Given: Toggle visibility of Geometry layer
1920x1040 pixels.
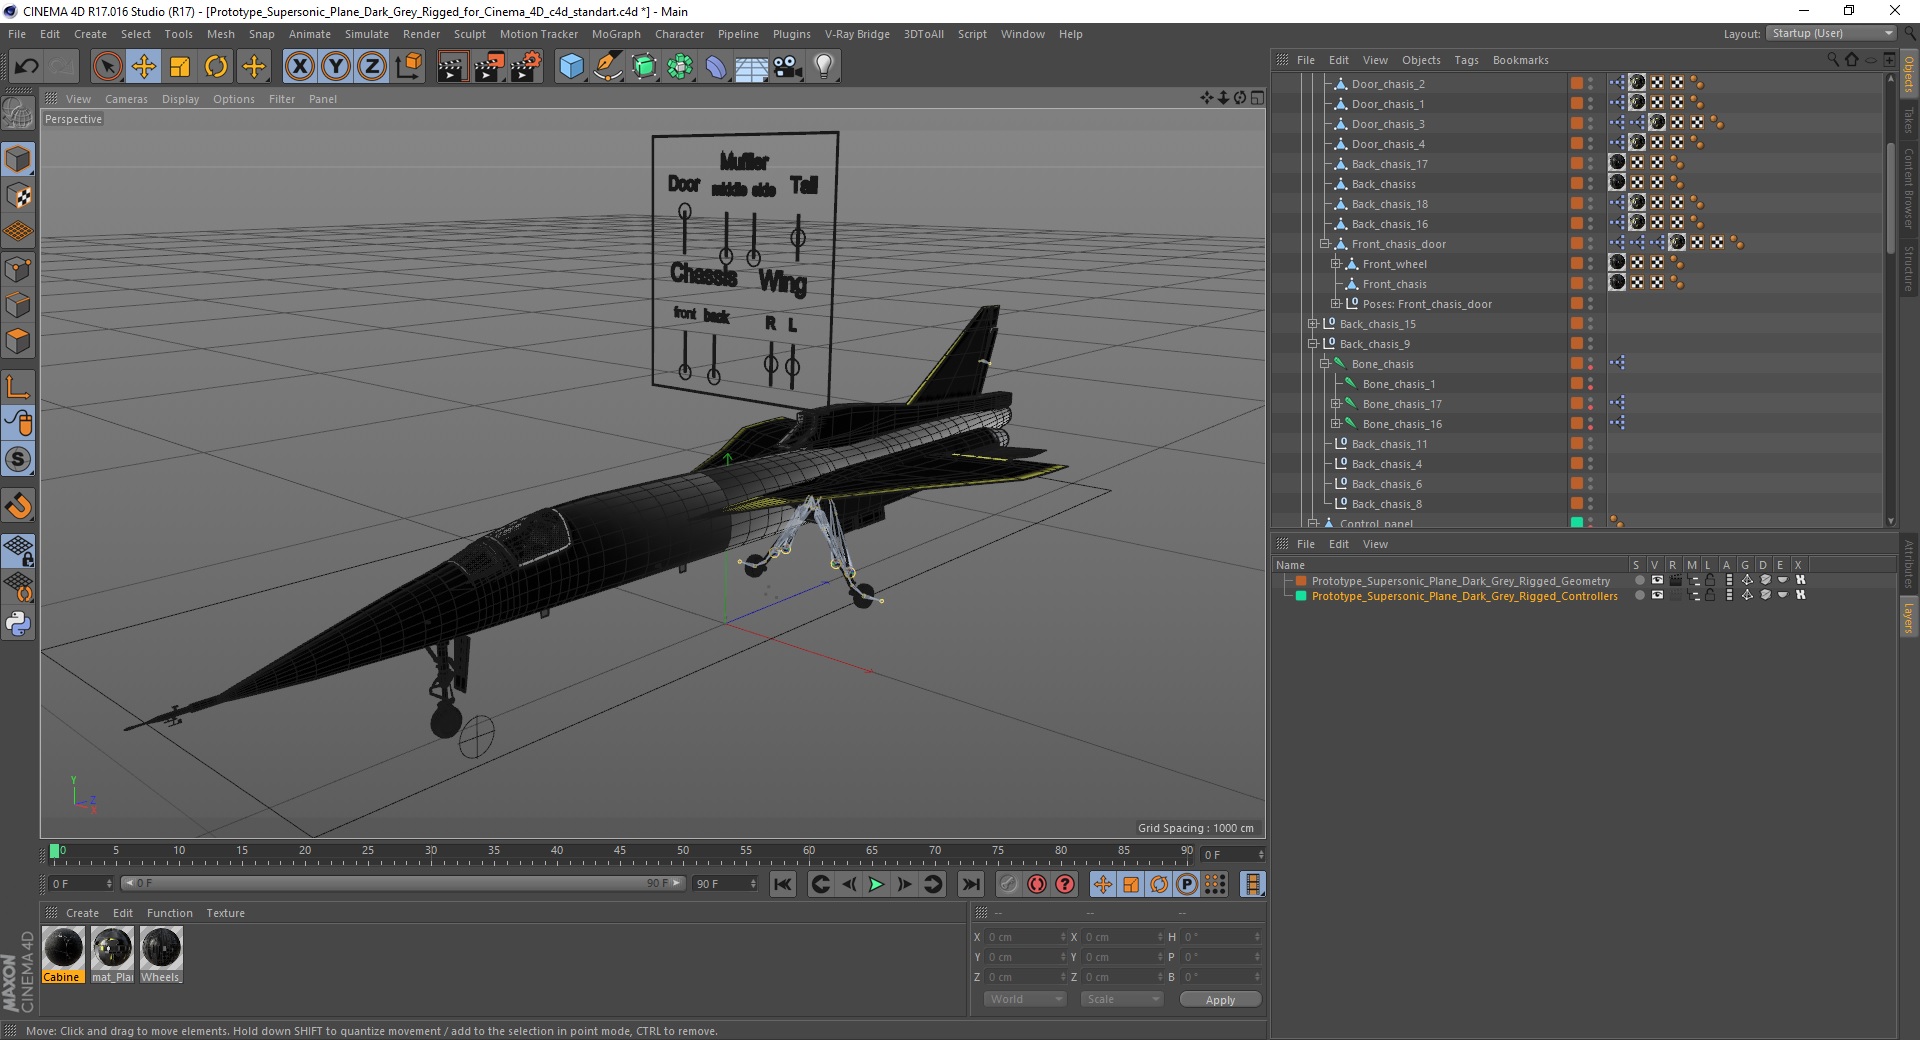Looking at the screenshot, I should [1657, 580].
